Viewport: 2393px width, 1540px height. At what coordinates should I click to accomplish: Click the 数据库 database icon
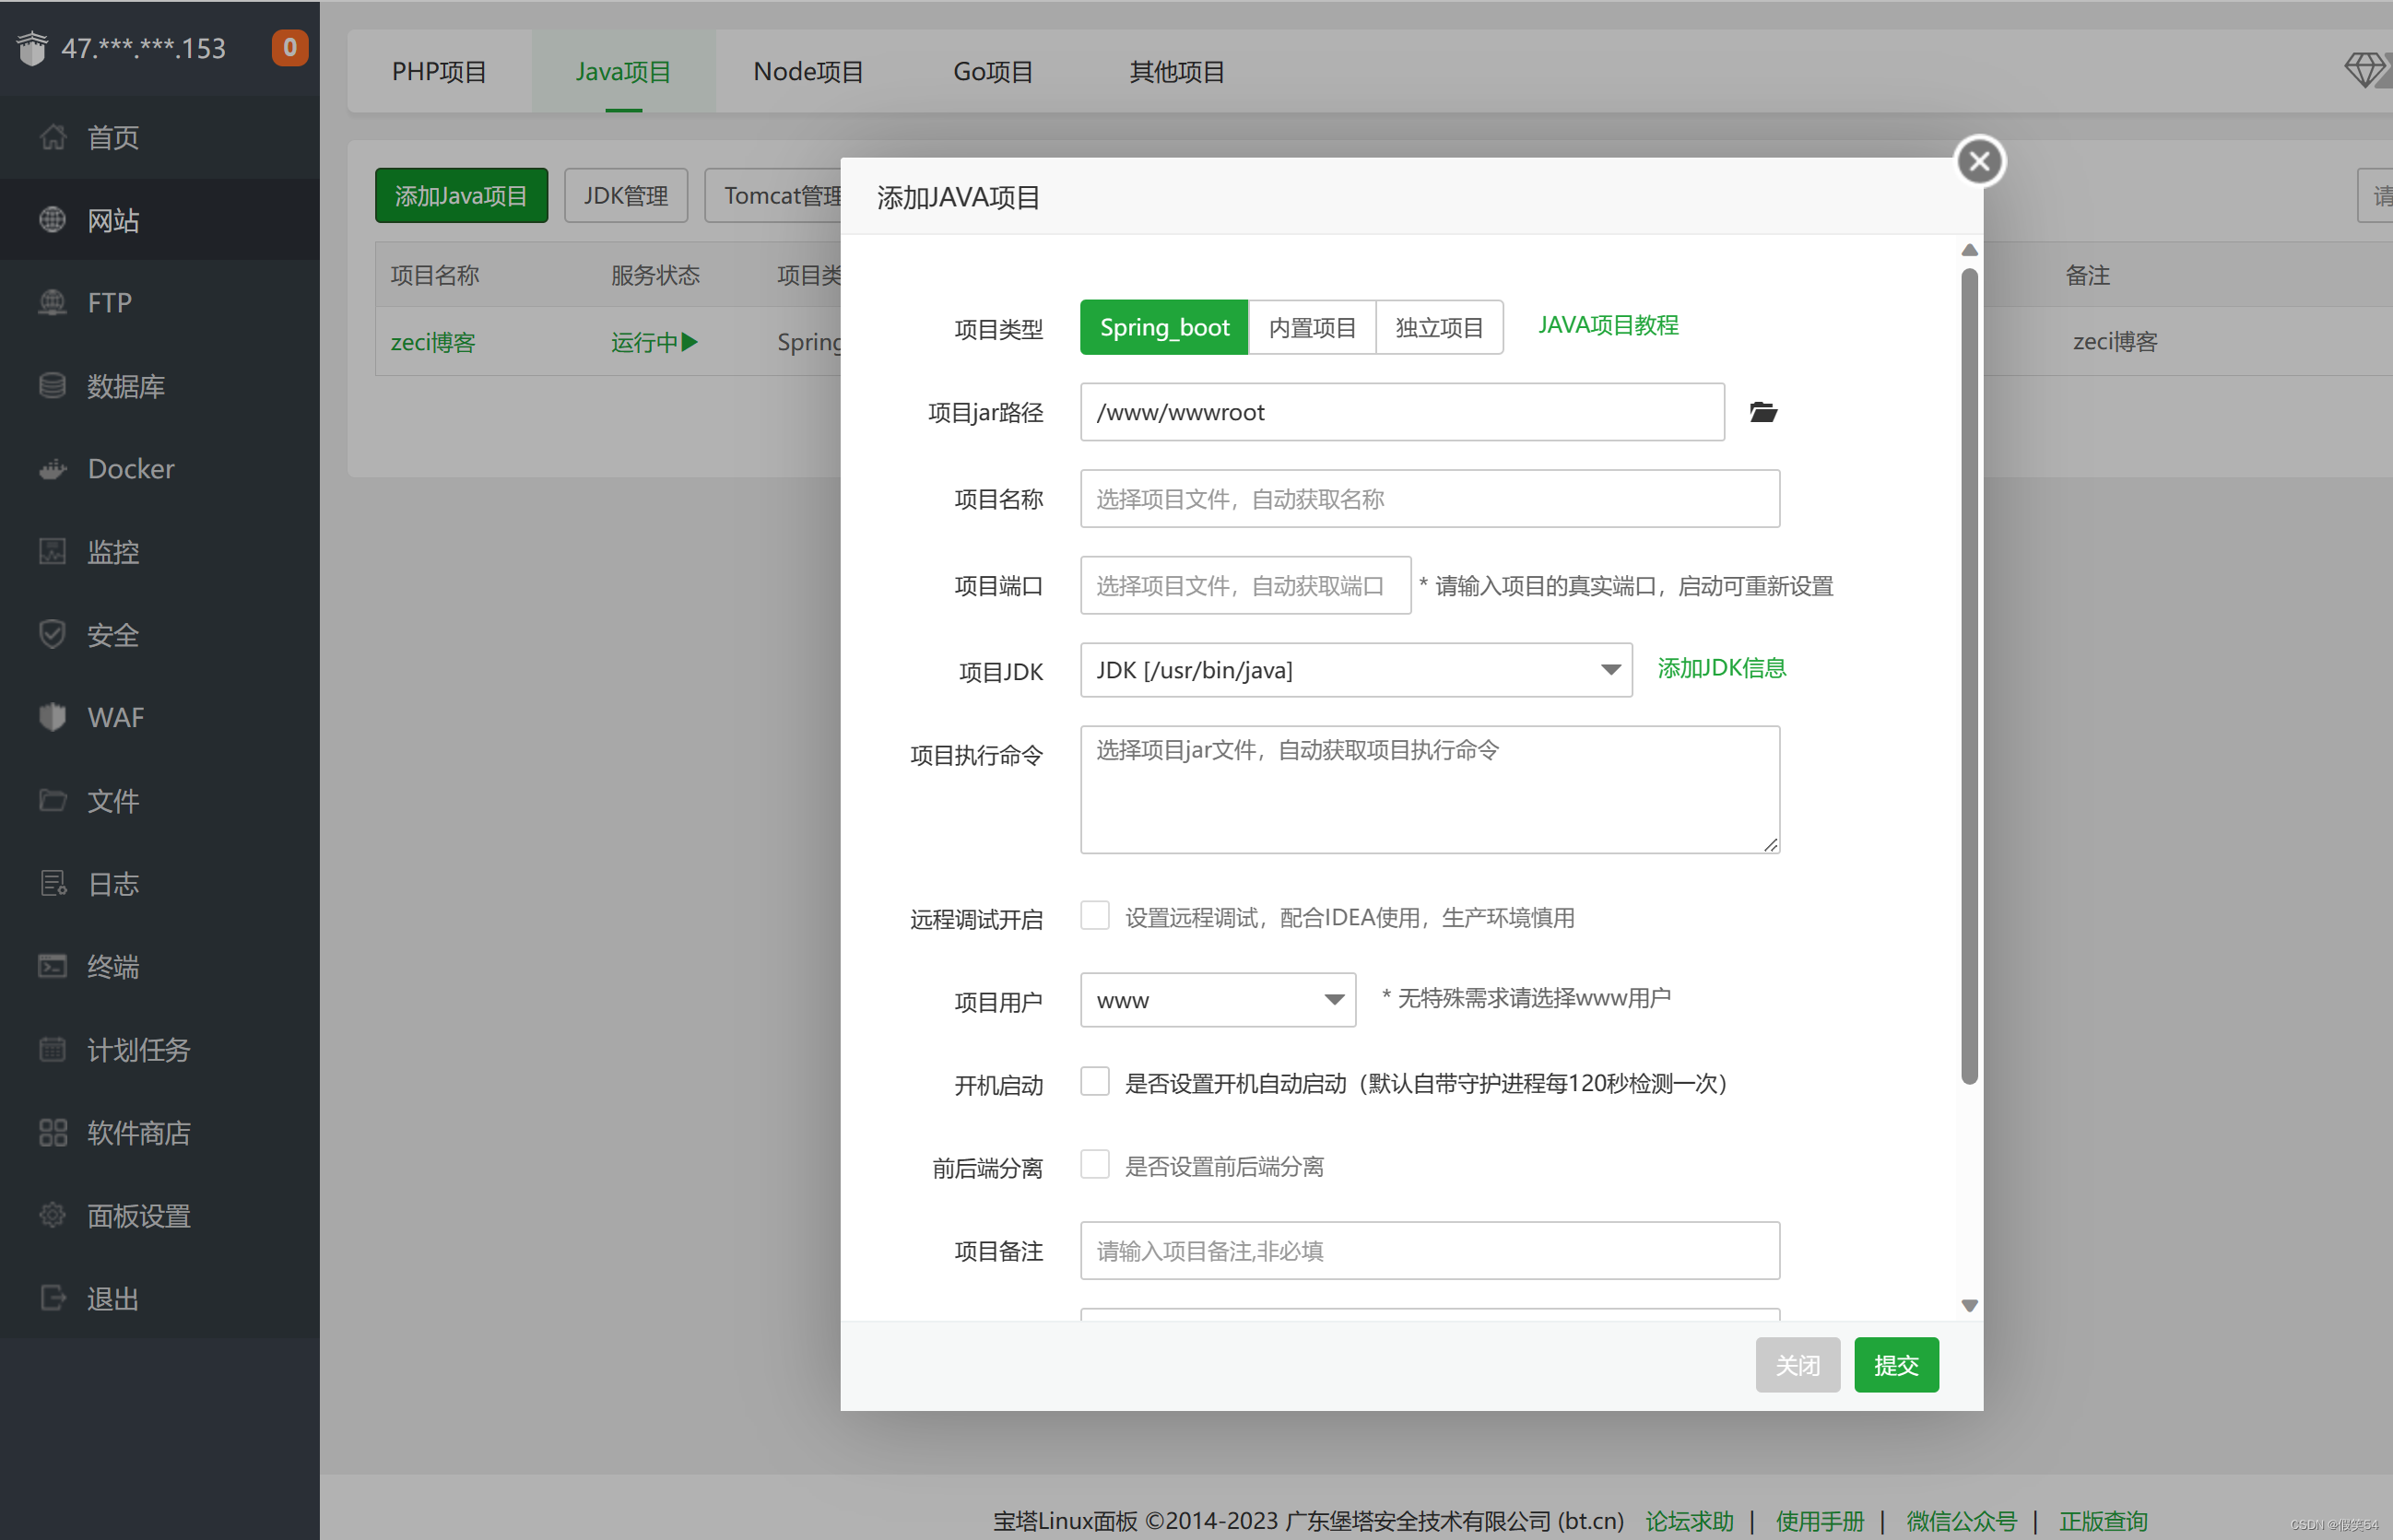[52, 386]
